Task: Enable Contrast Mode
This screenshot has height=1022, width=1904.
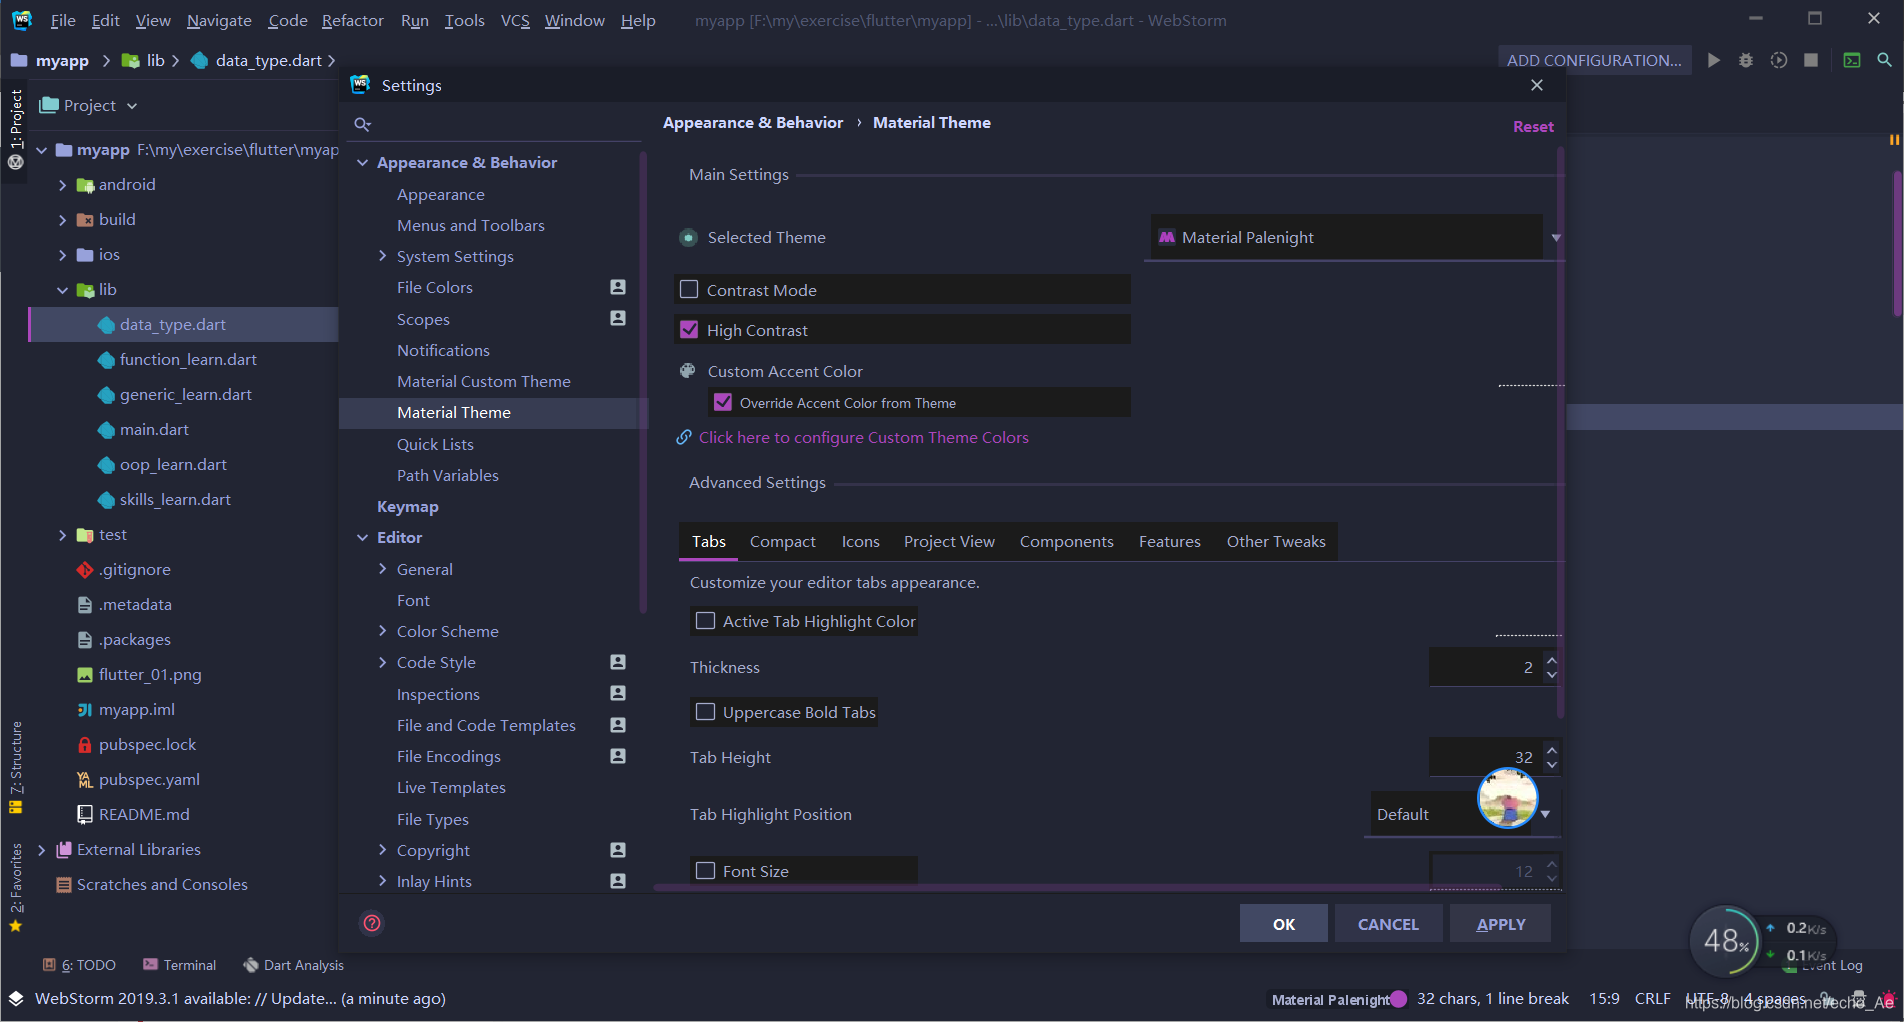Action: click(688, 289)
